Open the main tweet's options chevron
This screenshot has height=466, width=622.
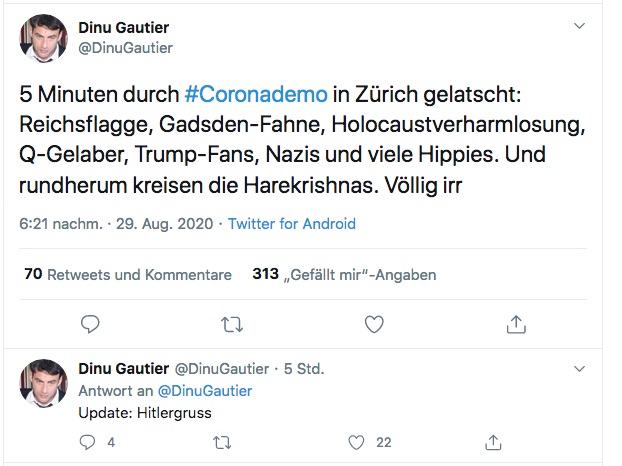(579, 25)
